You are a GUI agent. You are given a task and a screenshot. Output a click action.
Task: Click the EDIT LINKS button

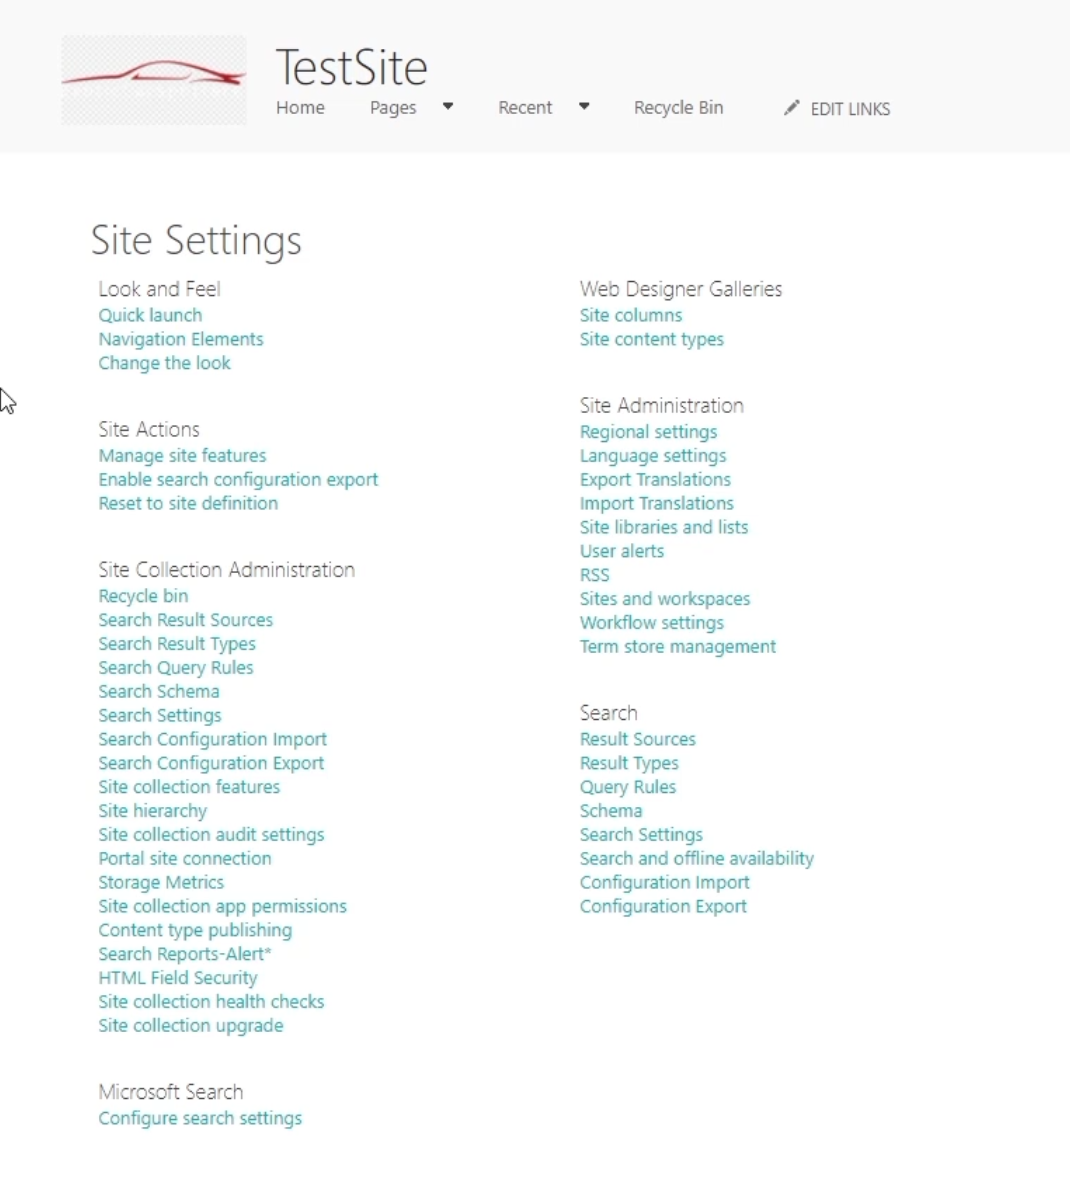[850, 109]
